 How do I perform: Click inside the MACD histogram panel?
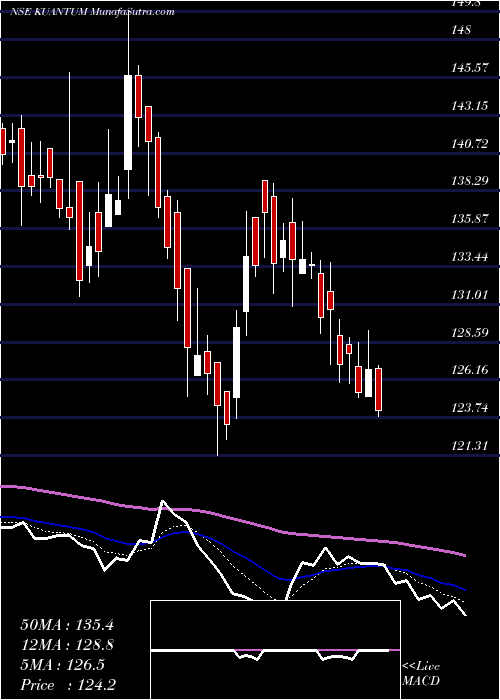pos(275,650)
